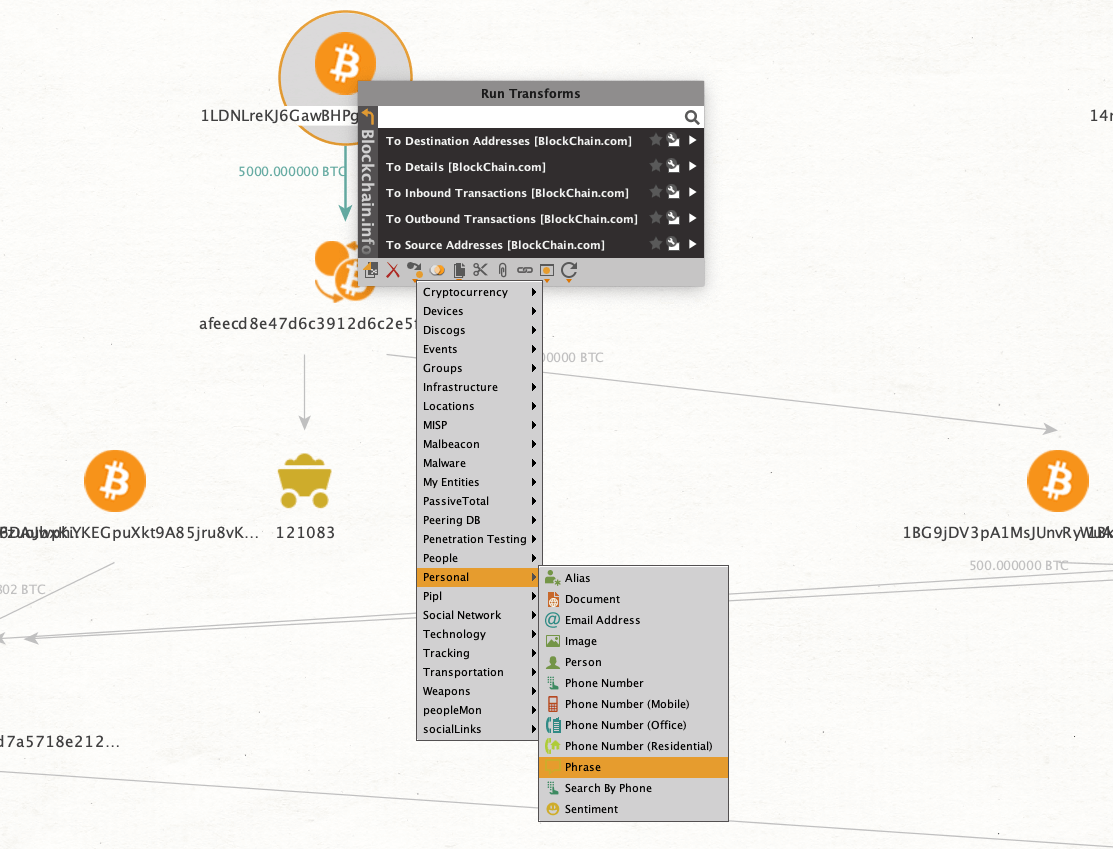Select the 1LDNLreKJ6GawBHPg bitcoin address node
Image resolution: width=1113 pixels, height=849 pixels.
pyautogui.click(x=345, y=63)
